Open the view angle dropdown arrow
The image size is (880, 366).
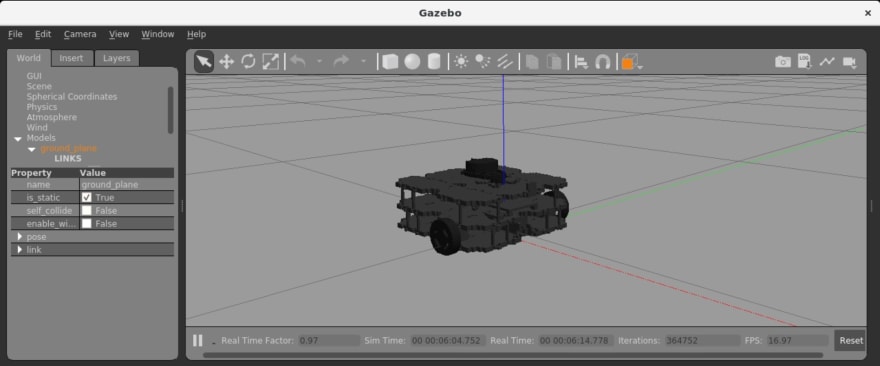tap(640, 67)
